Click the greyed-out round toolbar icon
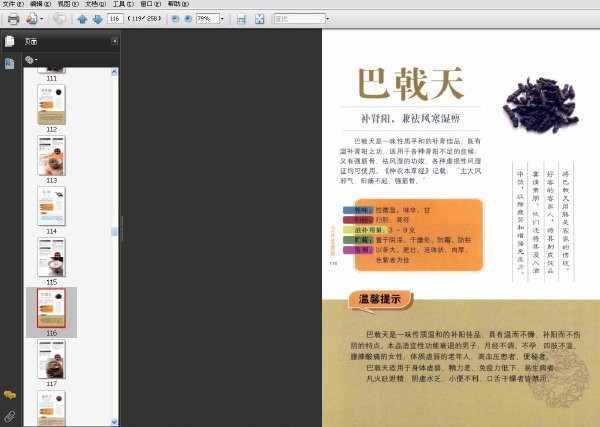Viewport: 600px width, 427px height. (59, 18)
